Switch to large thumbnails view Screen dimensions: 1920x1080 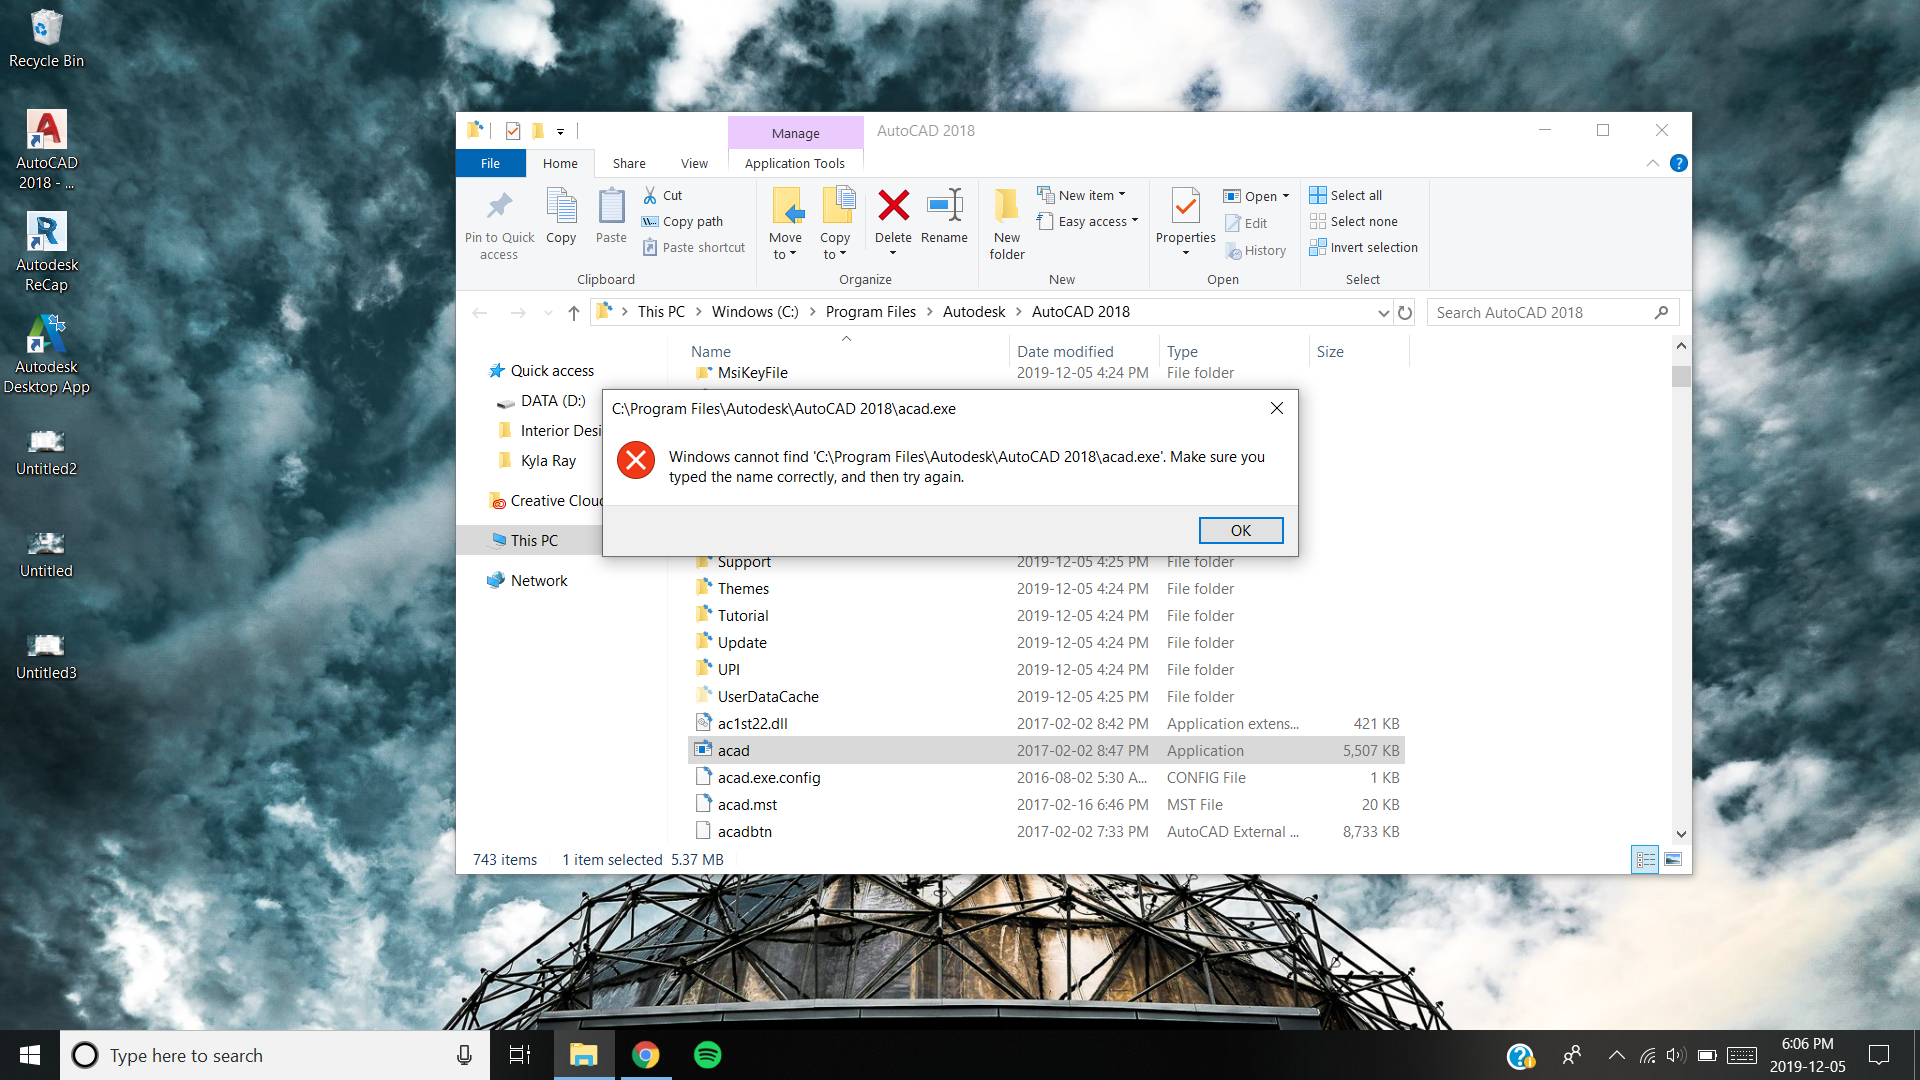point(1673,858)
